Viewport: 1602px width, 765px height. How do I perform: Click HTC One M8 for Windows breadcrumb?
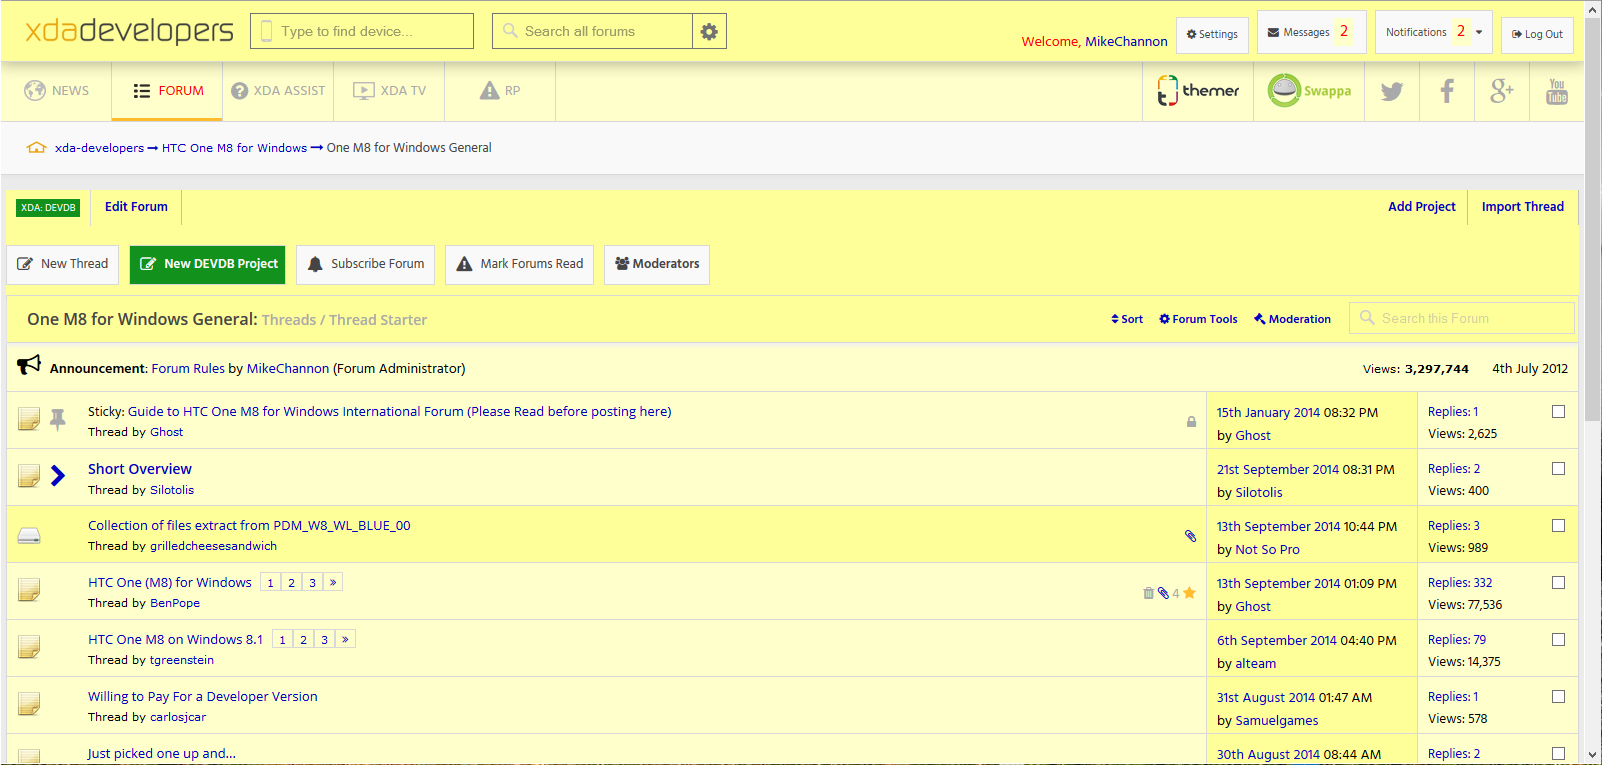click(x=234, y=148)
